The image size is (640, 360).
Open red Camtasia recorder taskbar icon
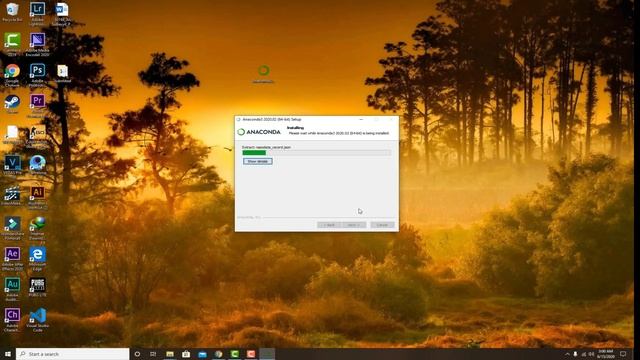[x=251, y=354]
